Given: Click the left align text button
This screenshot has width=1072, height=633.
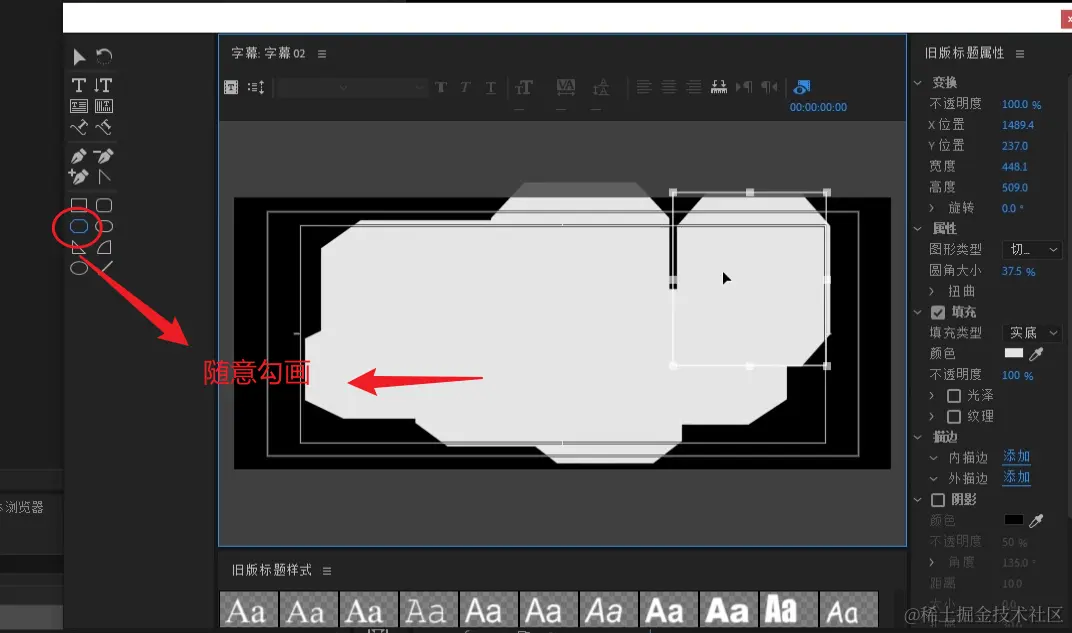Looking at the screenshot, I should [644, 87].
